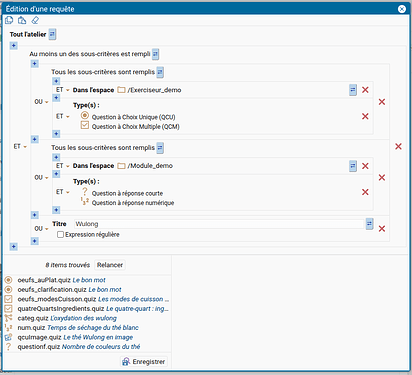Click swap icon at end of Titre field
Image resolution: width=412 pixels, height=375 pixels.
coord(369,224)
